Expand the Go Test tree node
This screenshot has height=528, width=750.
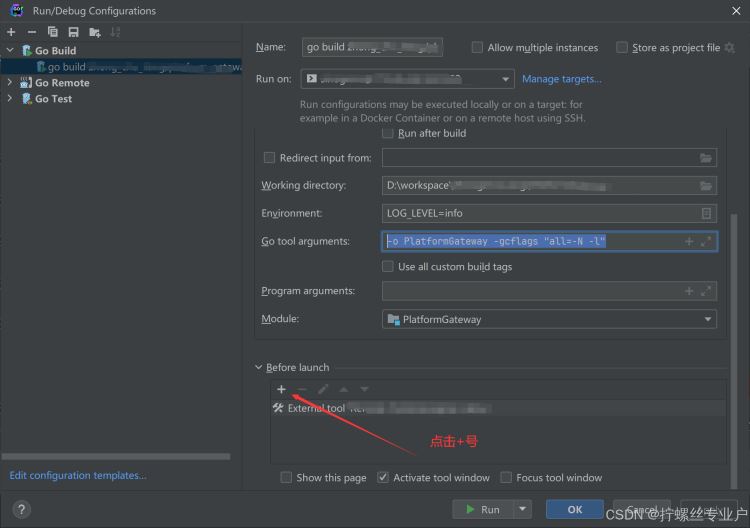click(10, 99)
